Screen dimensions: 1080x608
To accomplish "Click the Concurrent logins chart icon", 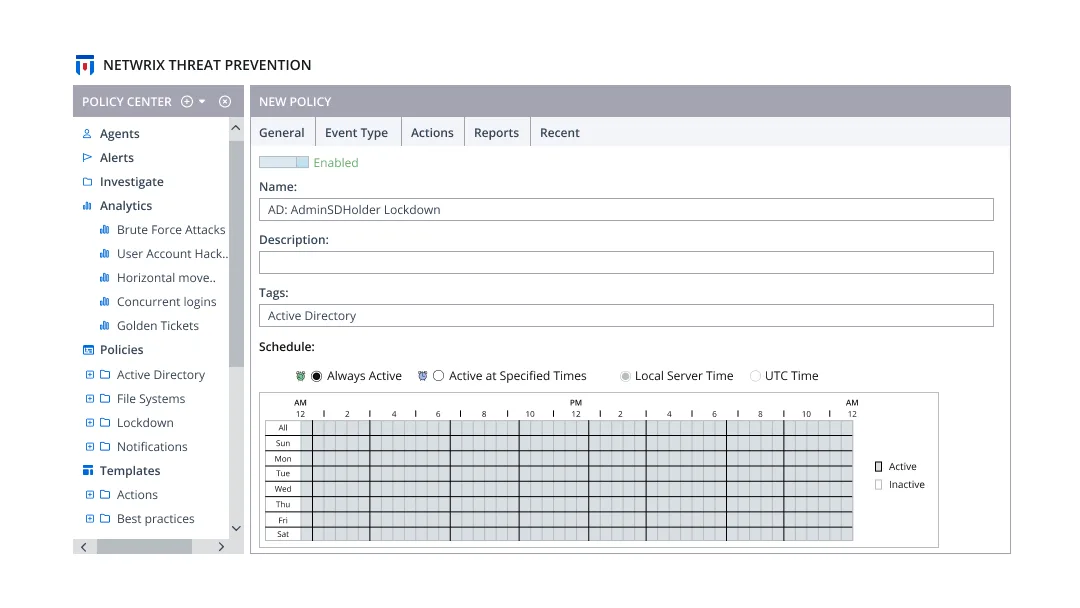I will pyautogui.click(x=105, y=302).
